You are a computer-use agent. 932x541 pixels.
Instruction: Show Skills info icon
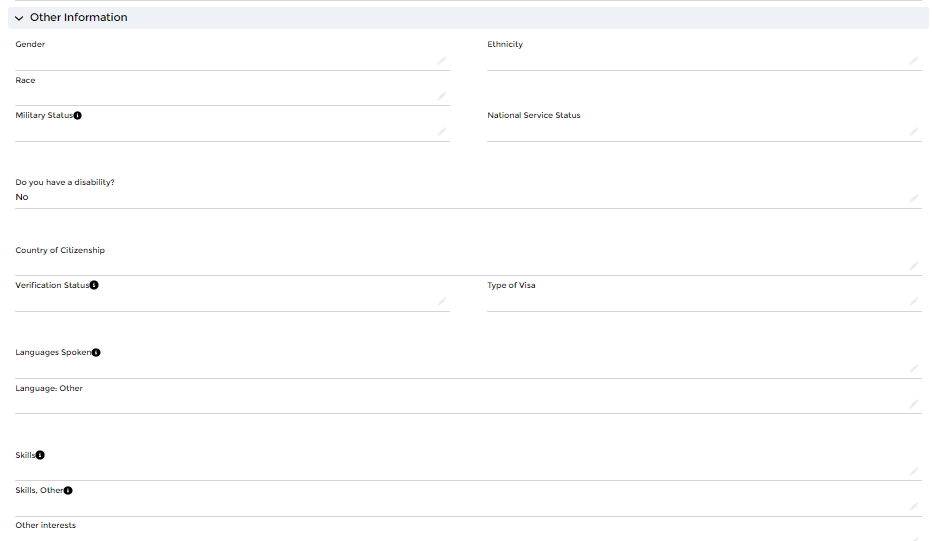click(x=40, y=455)
